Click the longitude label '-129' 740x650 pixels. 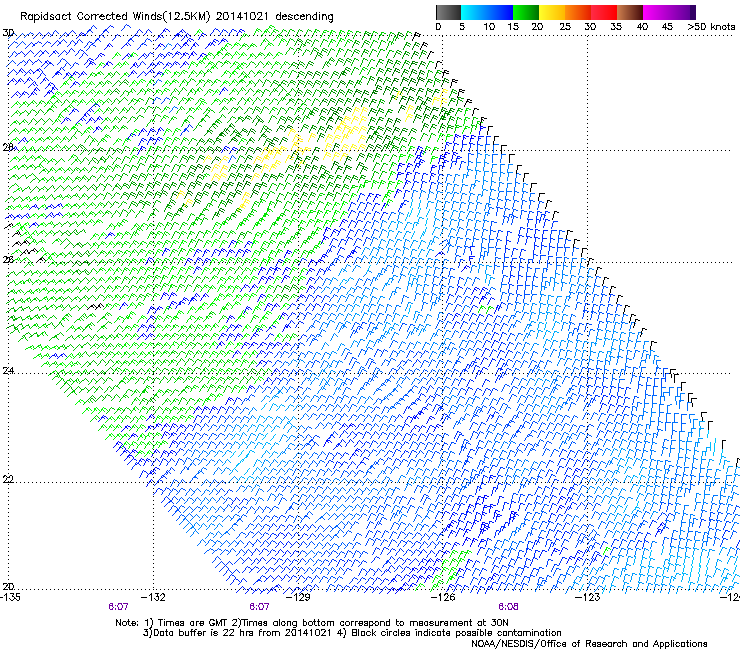pos(299,597)
